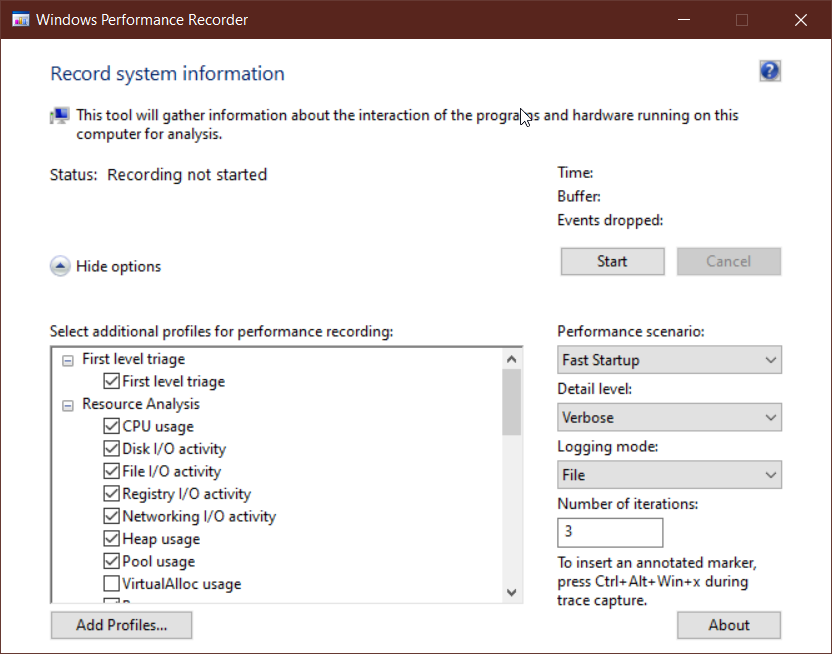Viewport: 832px width, 654px height.
Task: Click the Buffer label
Action: pos(579,196)
